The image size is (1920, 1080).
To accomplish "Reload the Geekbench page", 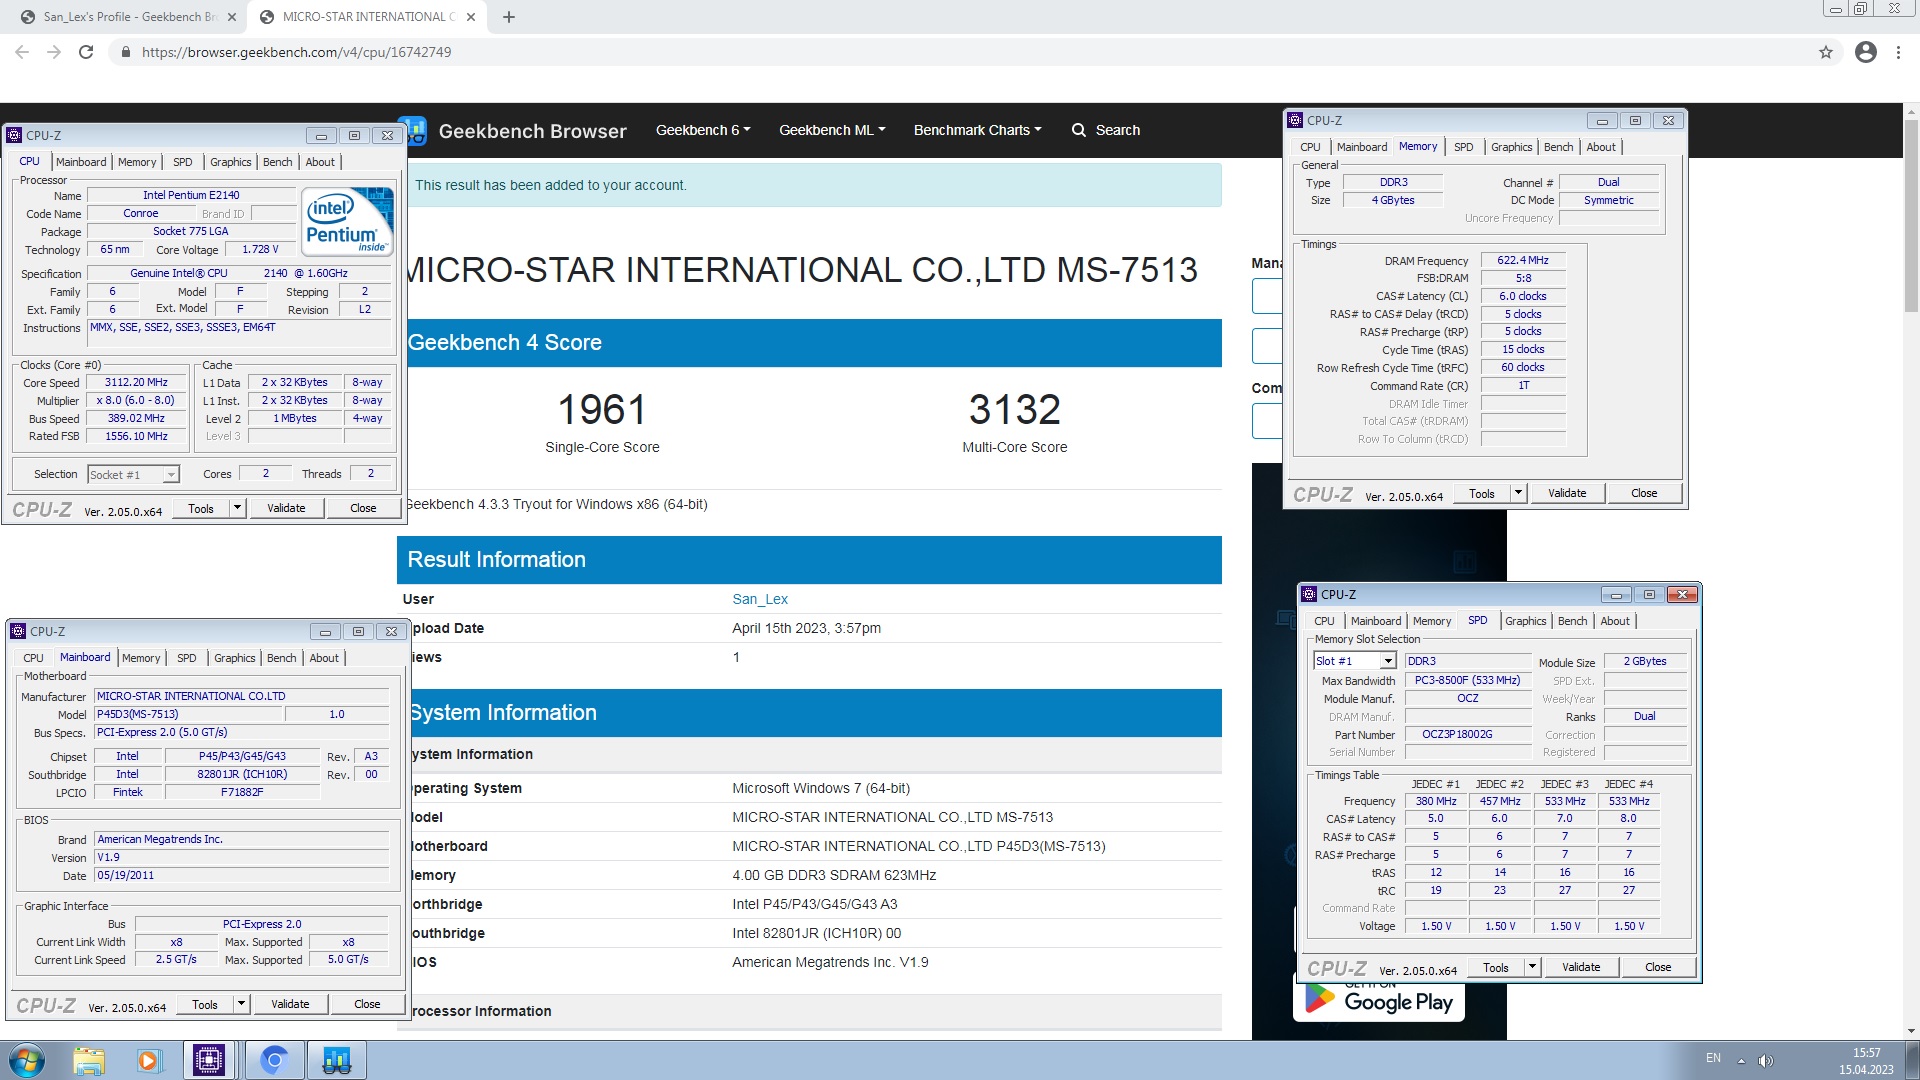I will [x=86, y=52].
